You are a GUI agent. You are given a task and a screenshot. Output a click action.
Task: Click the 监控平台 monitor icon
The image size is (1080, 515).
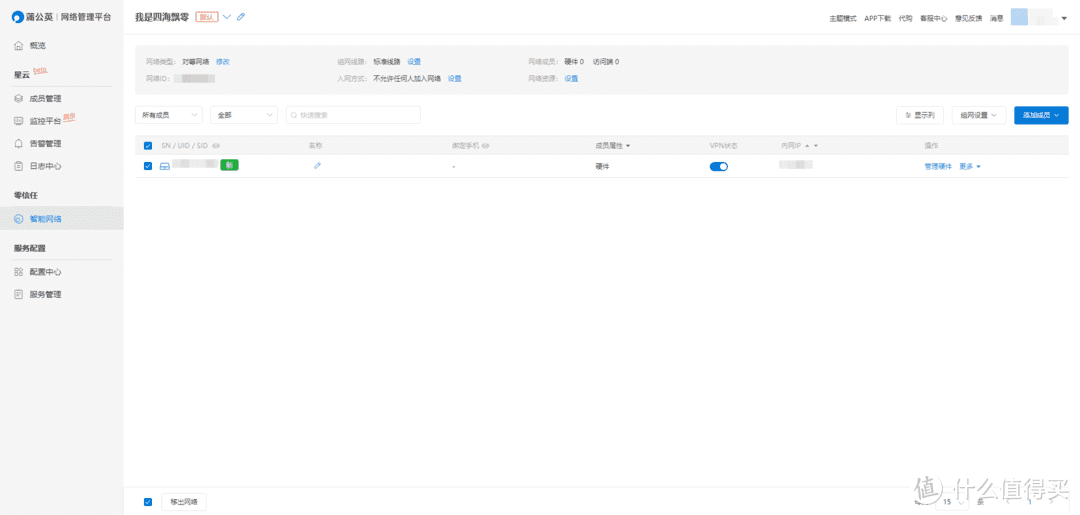pyautogui.click(x=19, y=121)
